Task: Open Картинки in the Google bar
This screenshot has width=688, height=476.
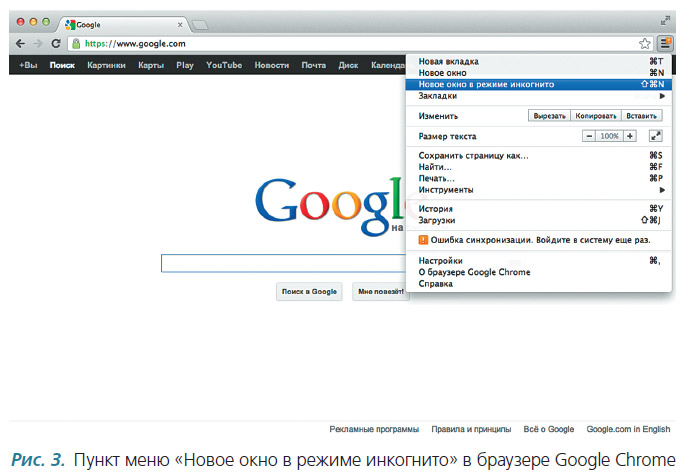Action: click(x=106, y=65)
